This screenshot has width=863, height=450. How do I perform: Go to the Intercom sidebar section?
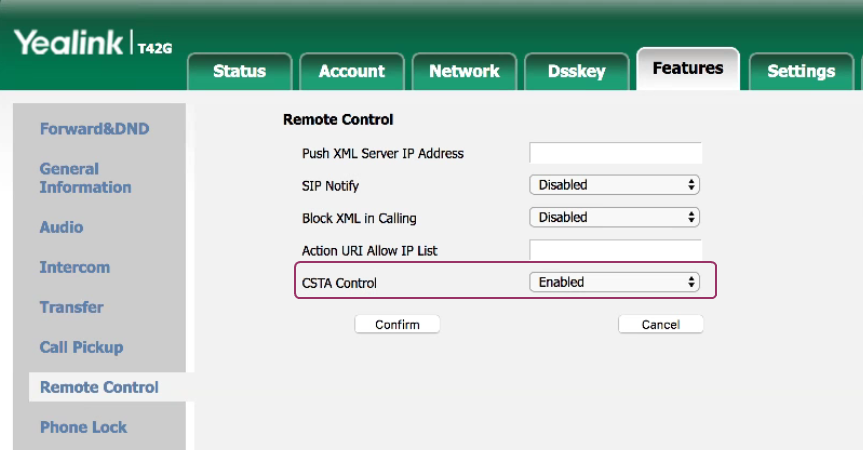click(74, 267)
